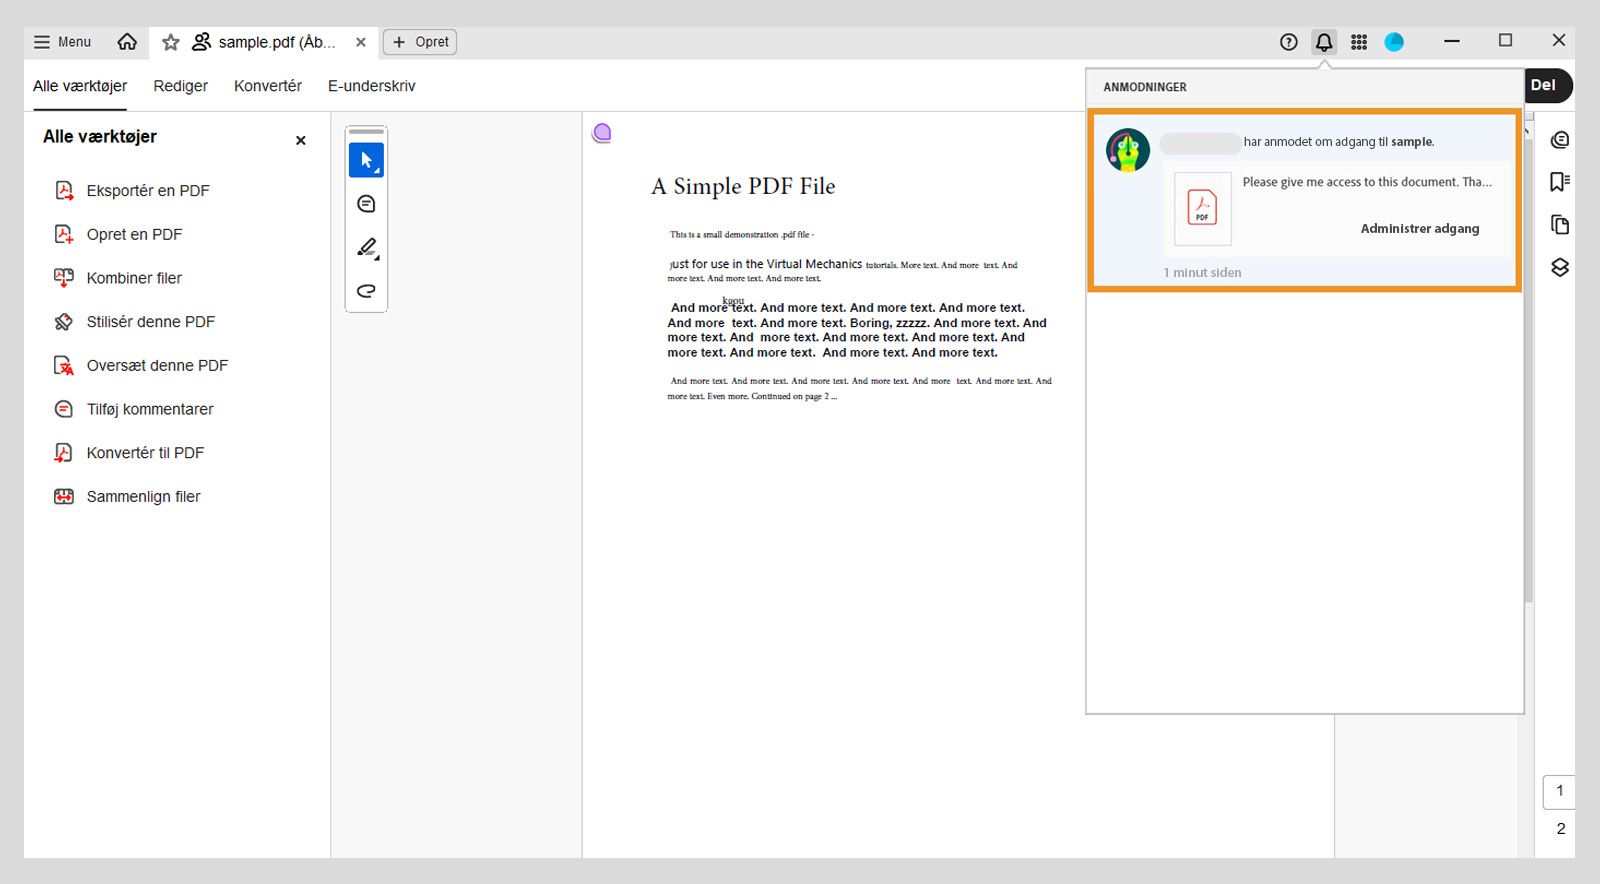Open the bookmarks panel icon

1559,182
